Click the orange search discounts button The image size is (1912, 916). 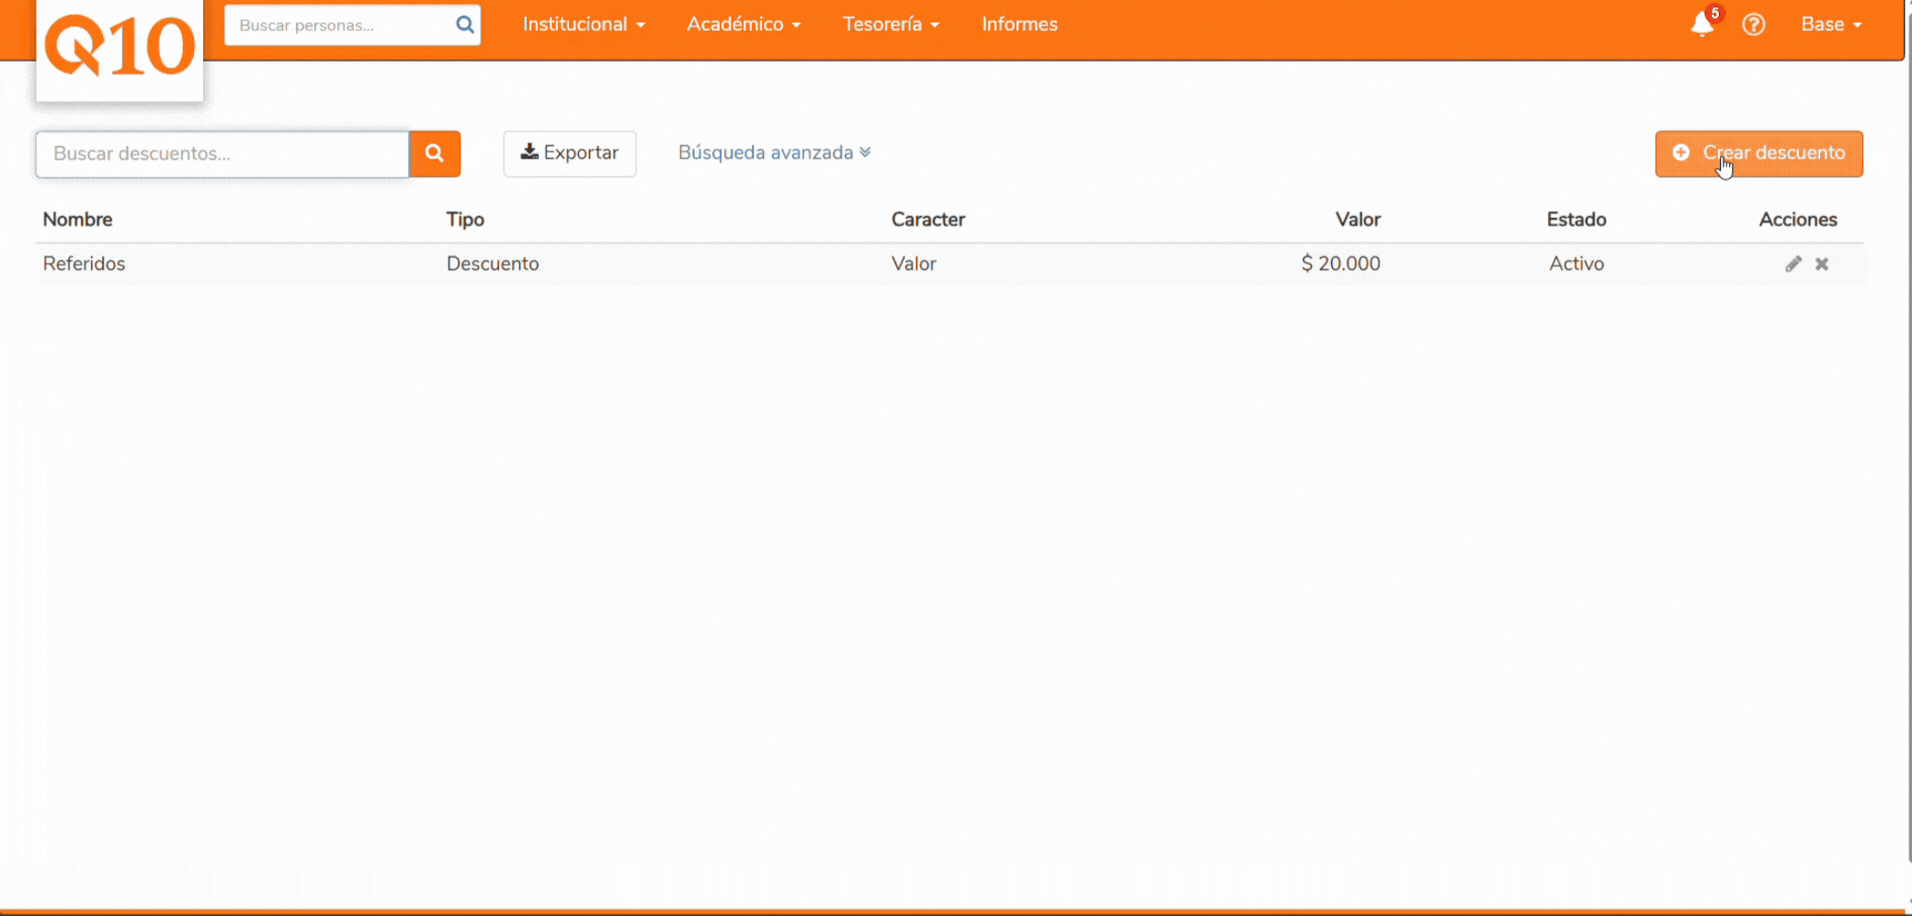[434, 153]
